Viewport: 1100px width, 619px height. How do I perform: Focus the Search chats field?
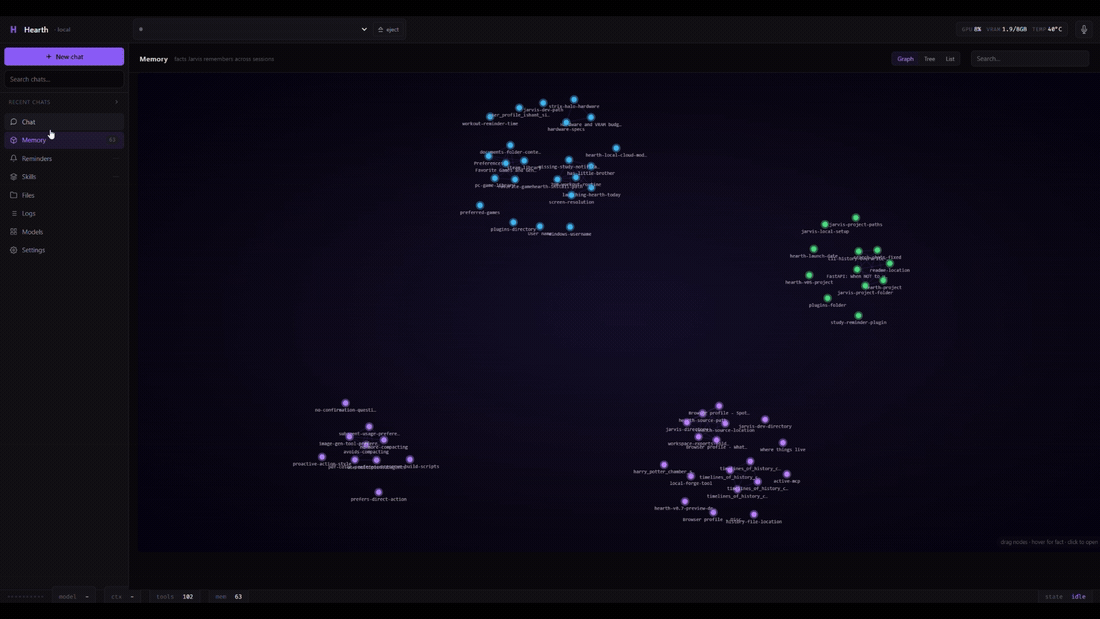click(x=64, y=79)
